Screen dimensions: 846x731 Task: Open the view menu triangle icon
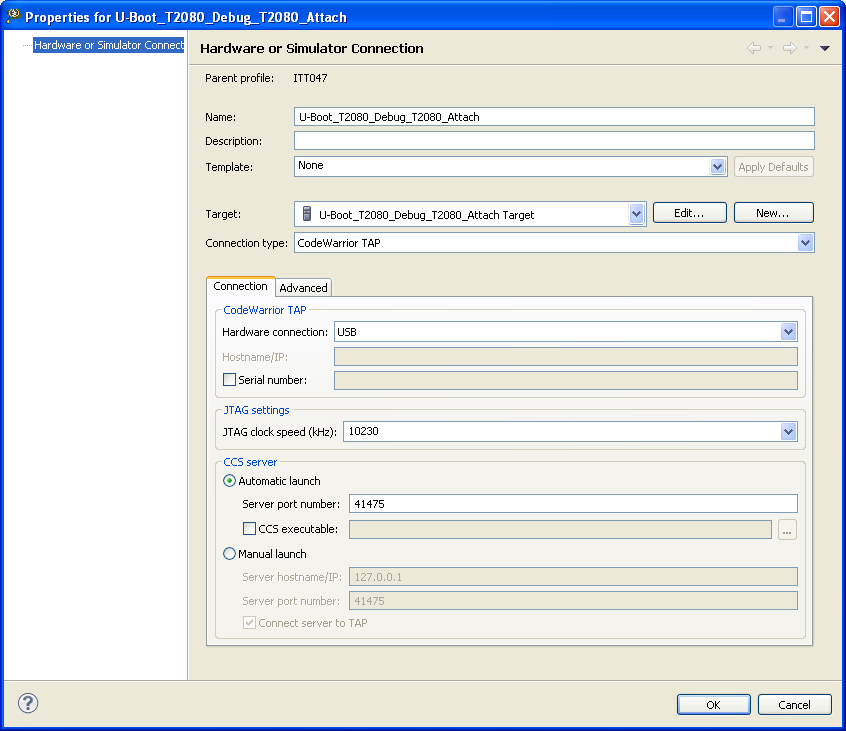click(825, 48)
